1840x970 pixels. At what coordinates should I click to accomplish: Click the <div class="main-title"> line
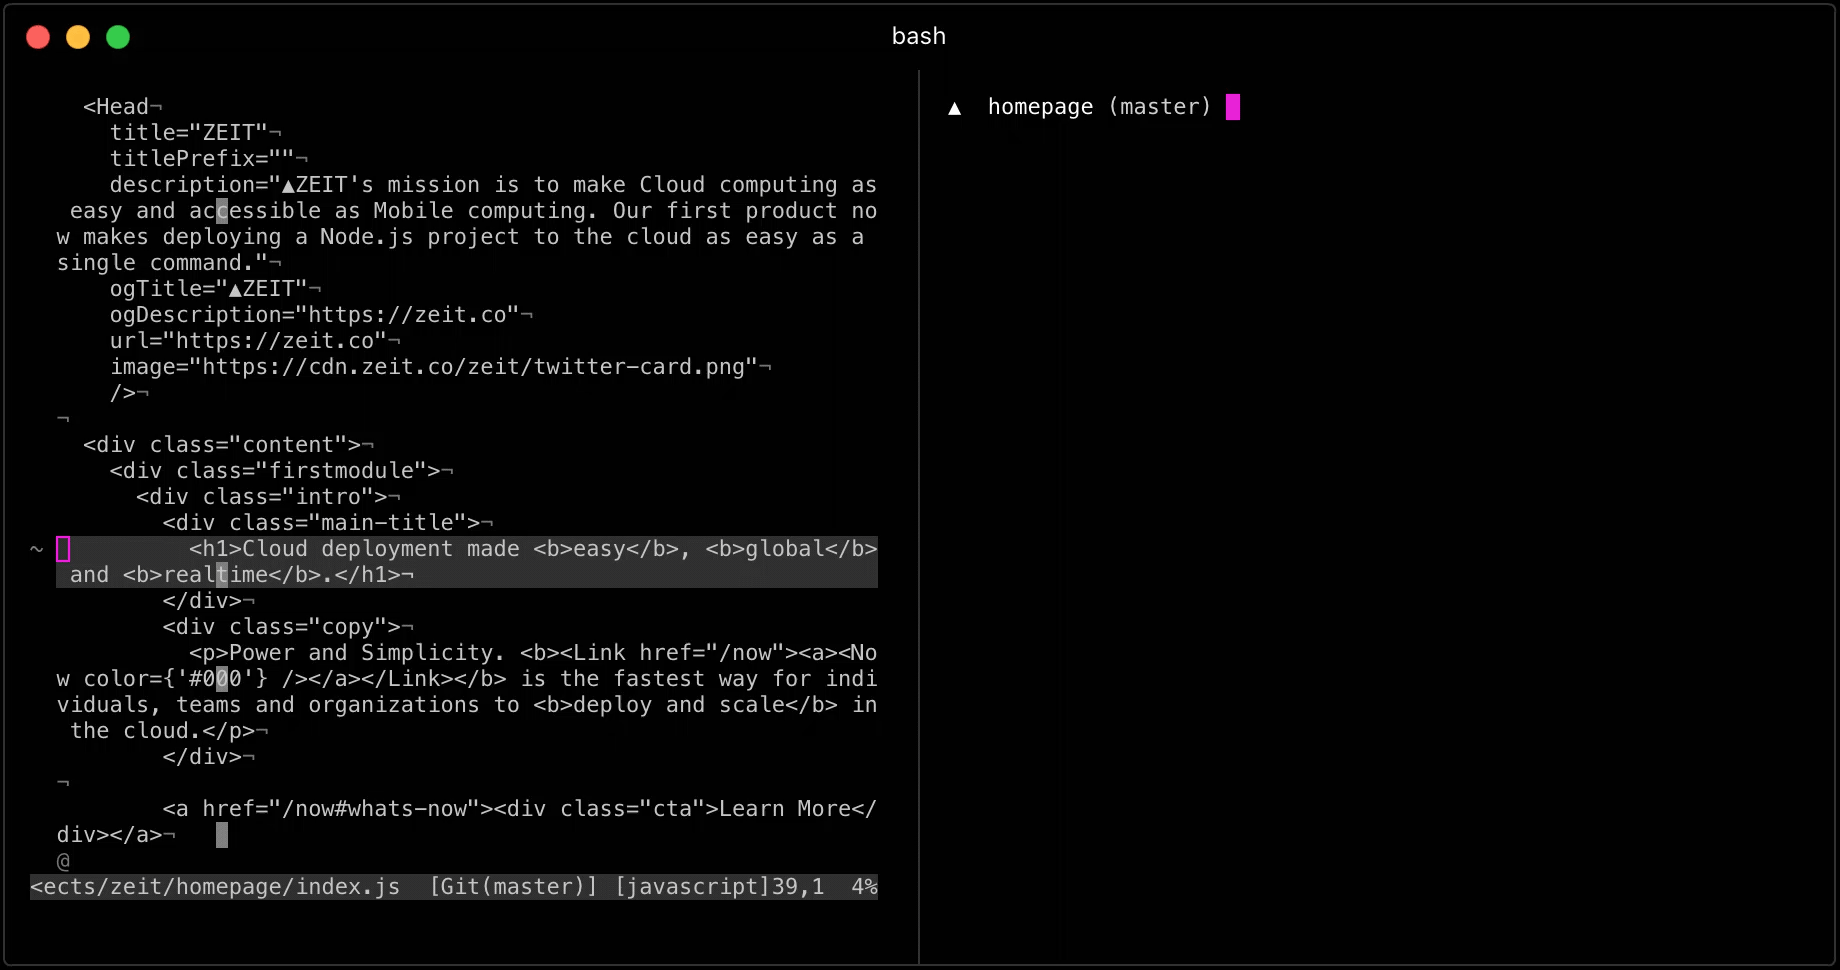click(x=328, y=523)
